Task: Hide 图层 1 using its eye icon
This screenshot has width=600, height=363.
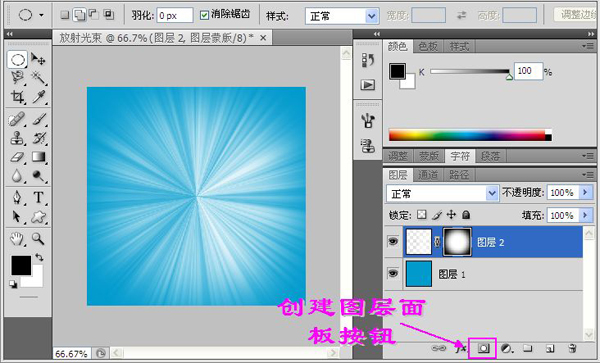Action: pos(393,273)
